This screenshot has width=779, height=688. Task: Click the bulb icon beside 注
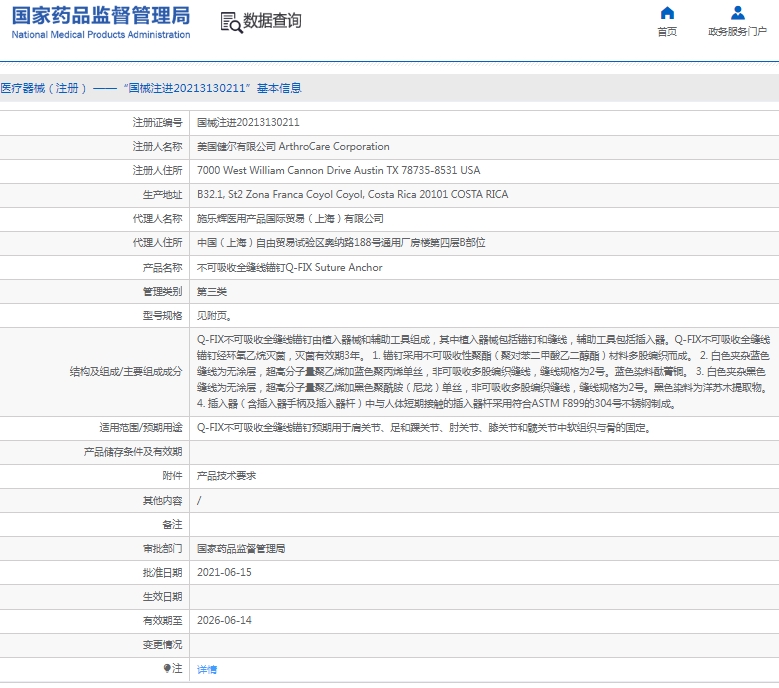click(x=167, y=668)
